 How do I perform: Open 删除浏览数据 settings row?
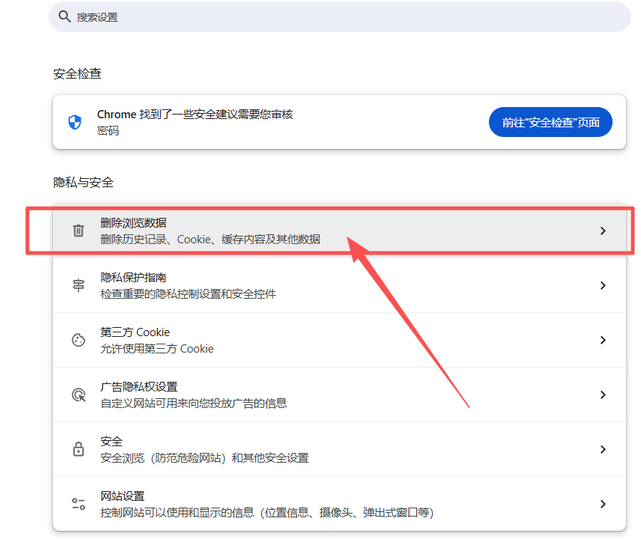pyautogui.click(x=339, y=231)
